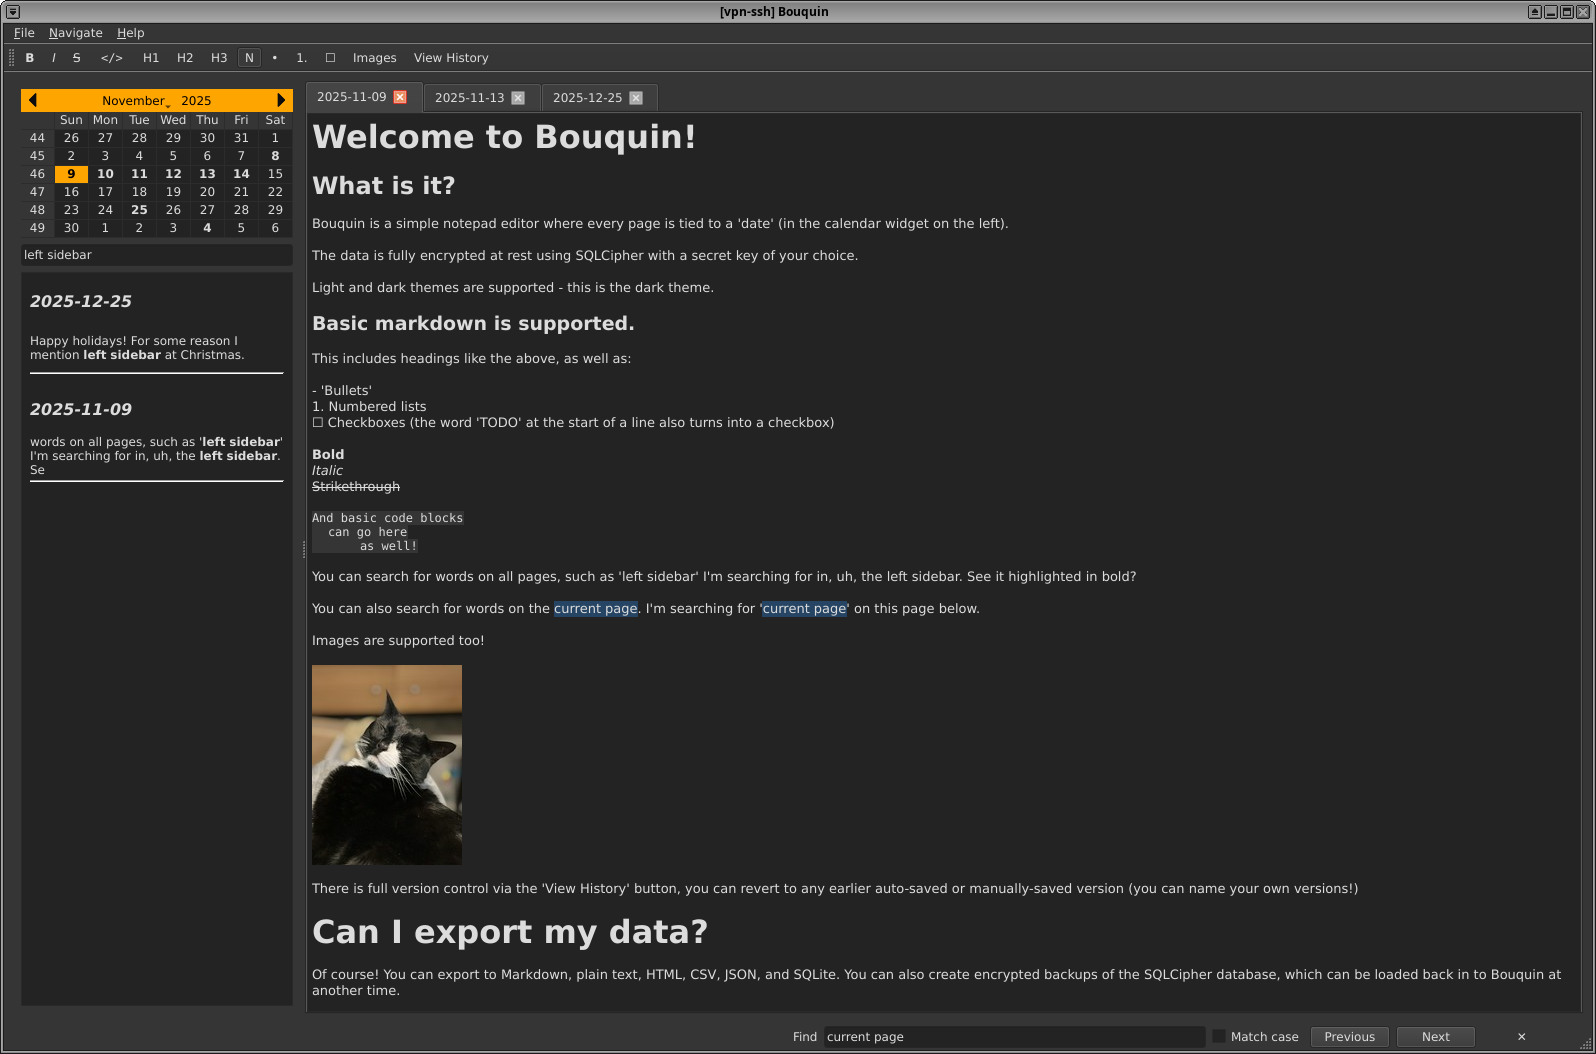Image resolution: width=1596 pixels, height=1054 pixels.
Task: Toggle bold formatting in toolbar
Action: tap(30, 58)
